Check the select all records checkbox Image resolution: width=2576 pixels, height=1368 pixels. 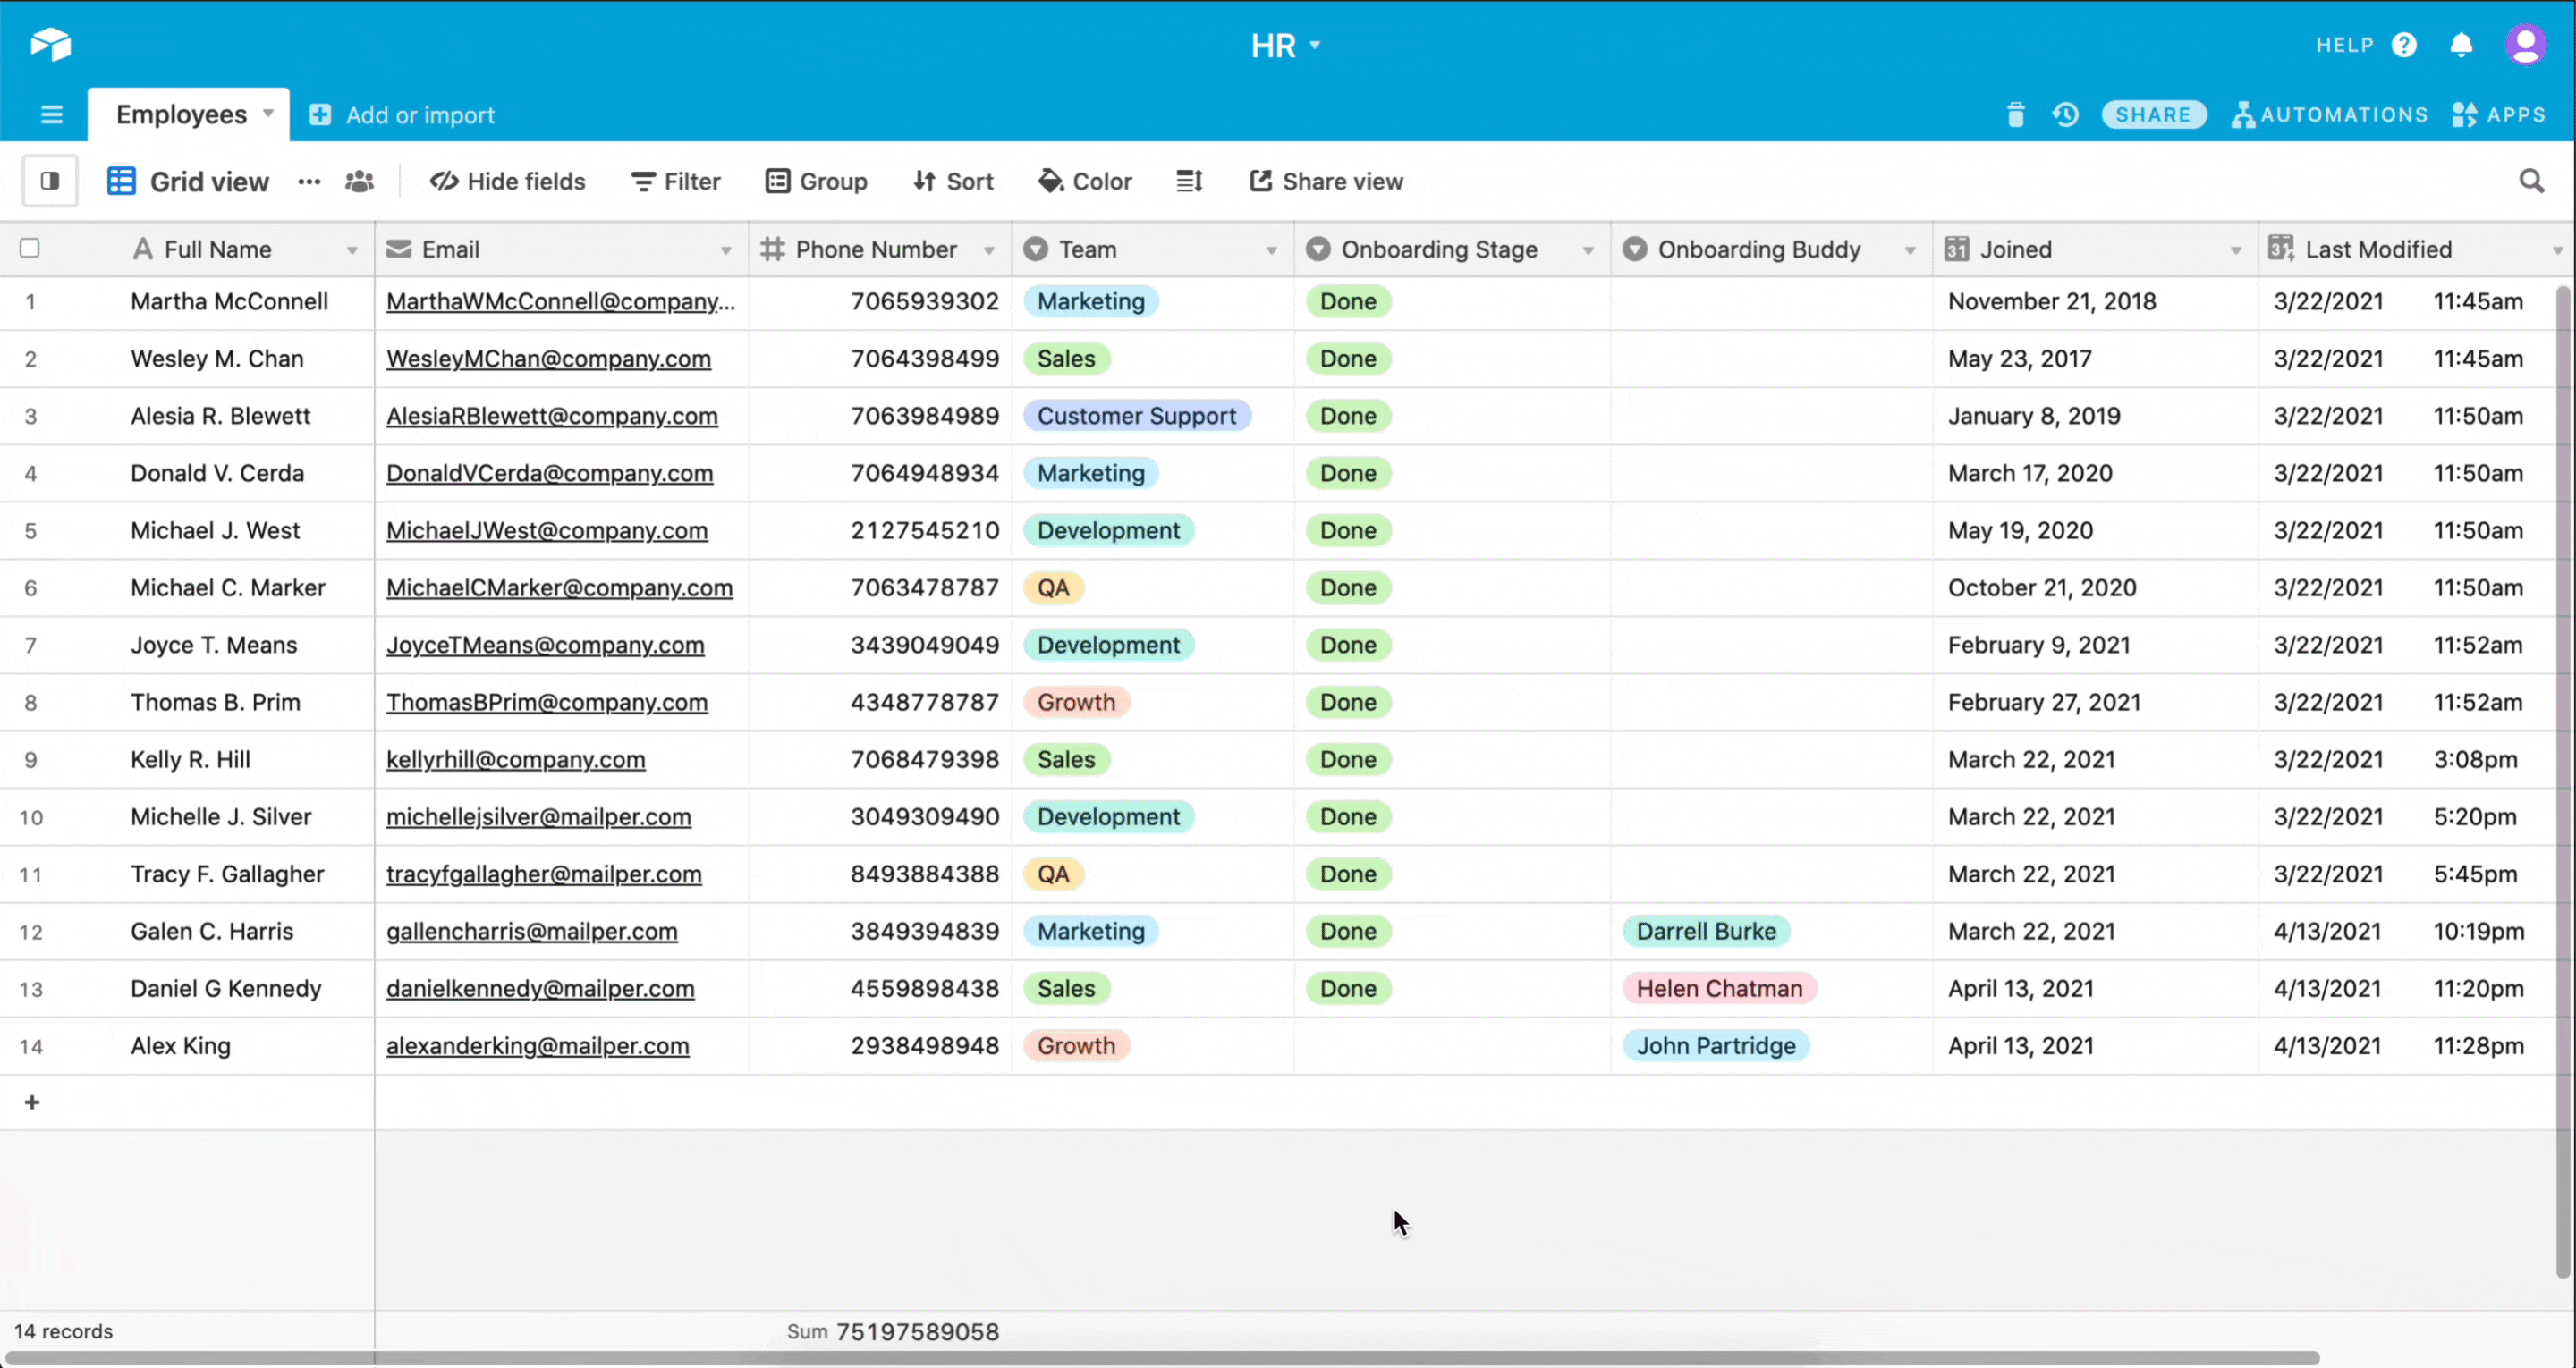30,248
